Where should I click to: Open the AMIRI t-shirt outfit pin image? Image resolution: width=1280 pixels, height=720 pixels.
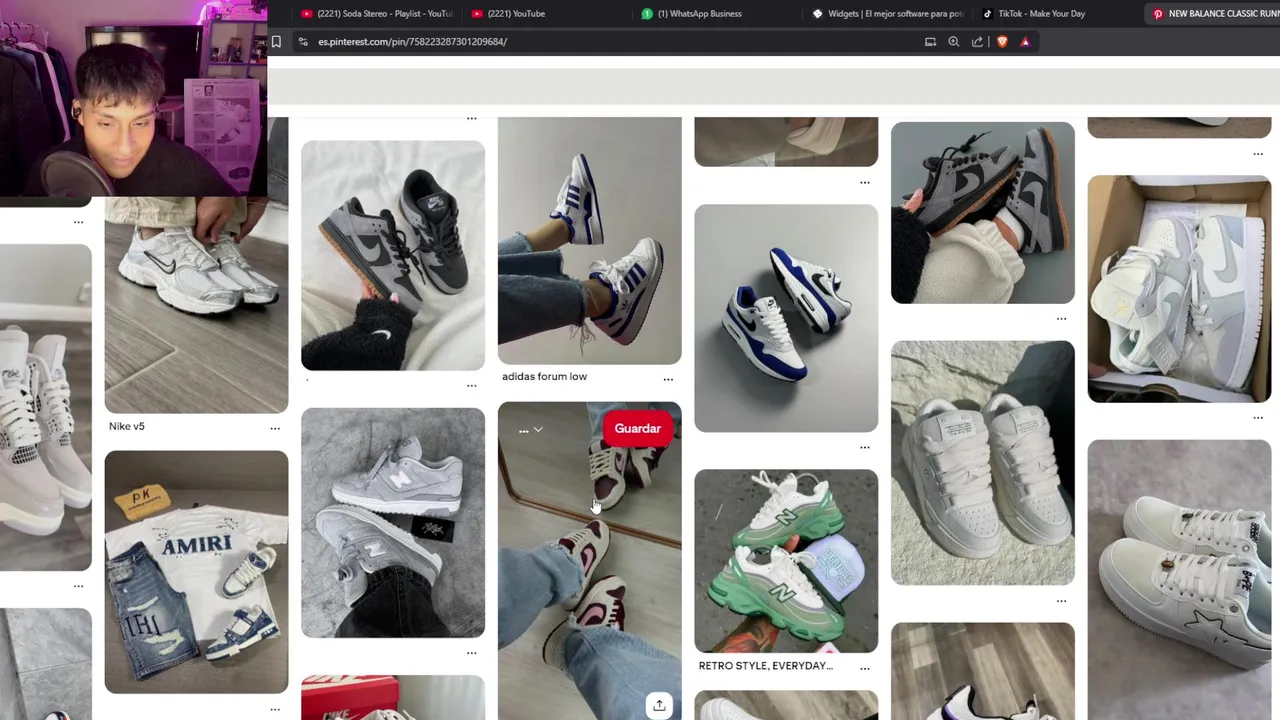[x=196, y=572]
